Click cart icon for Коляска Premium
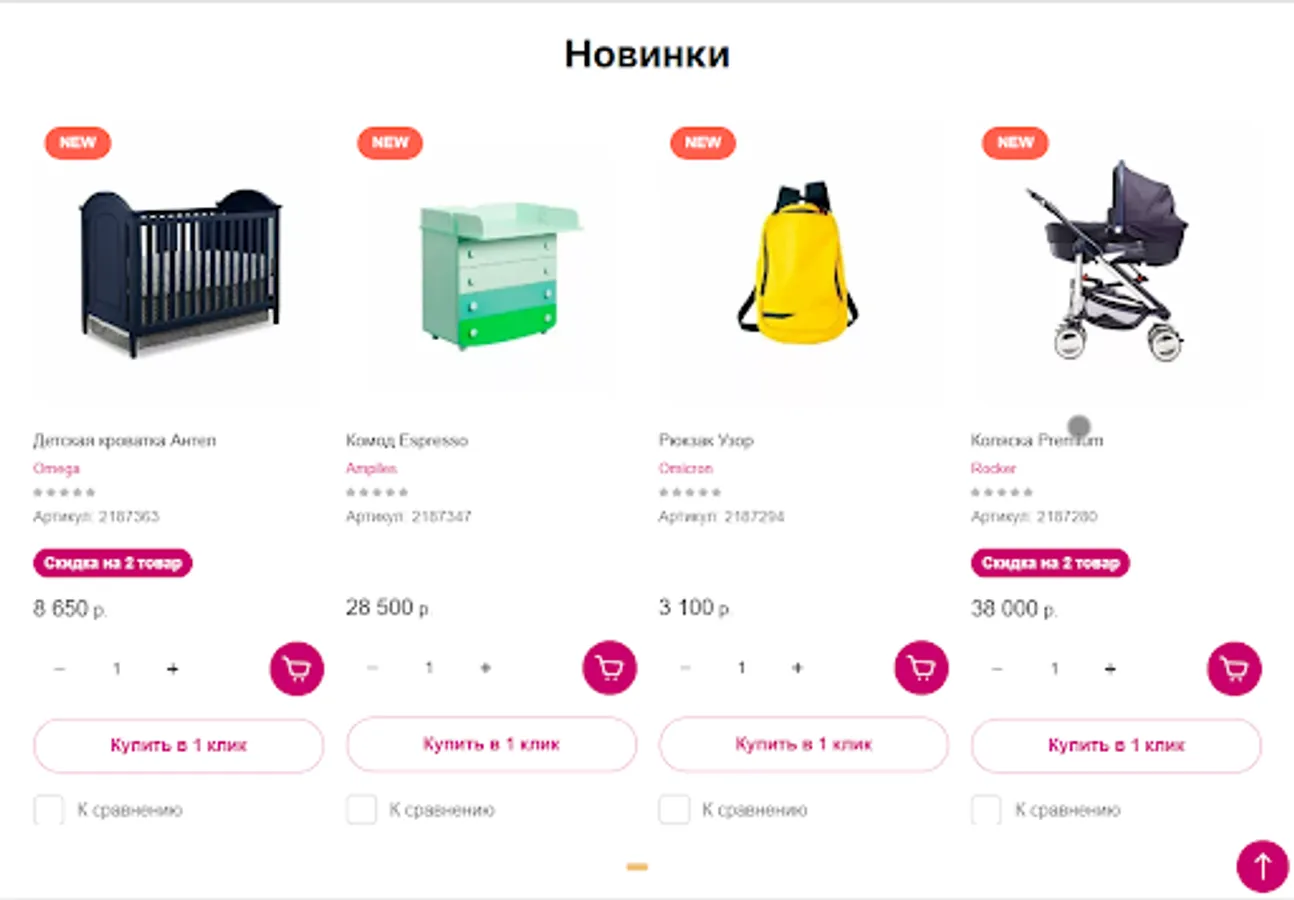Screen dimensions: 1294x900 pos(1235,668)
